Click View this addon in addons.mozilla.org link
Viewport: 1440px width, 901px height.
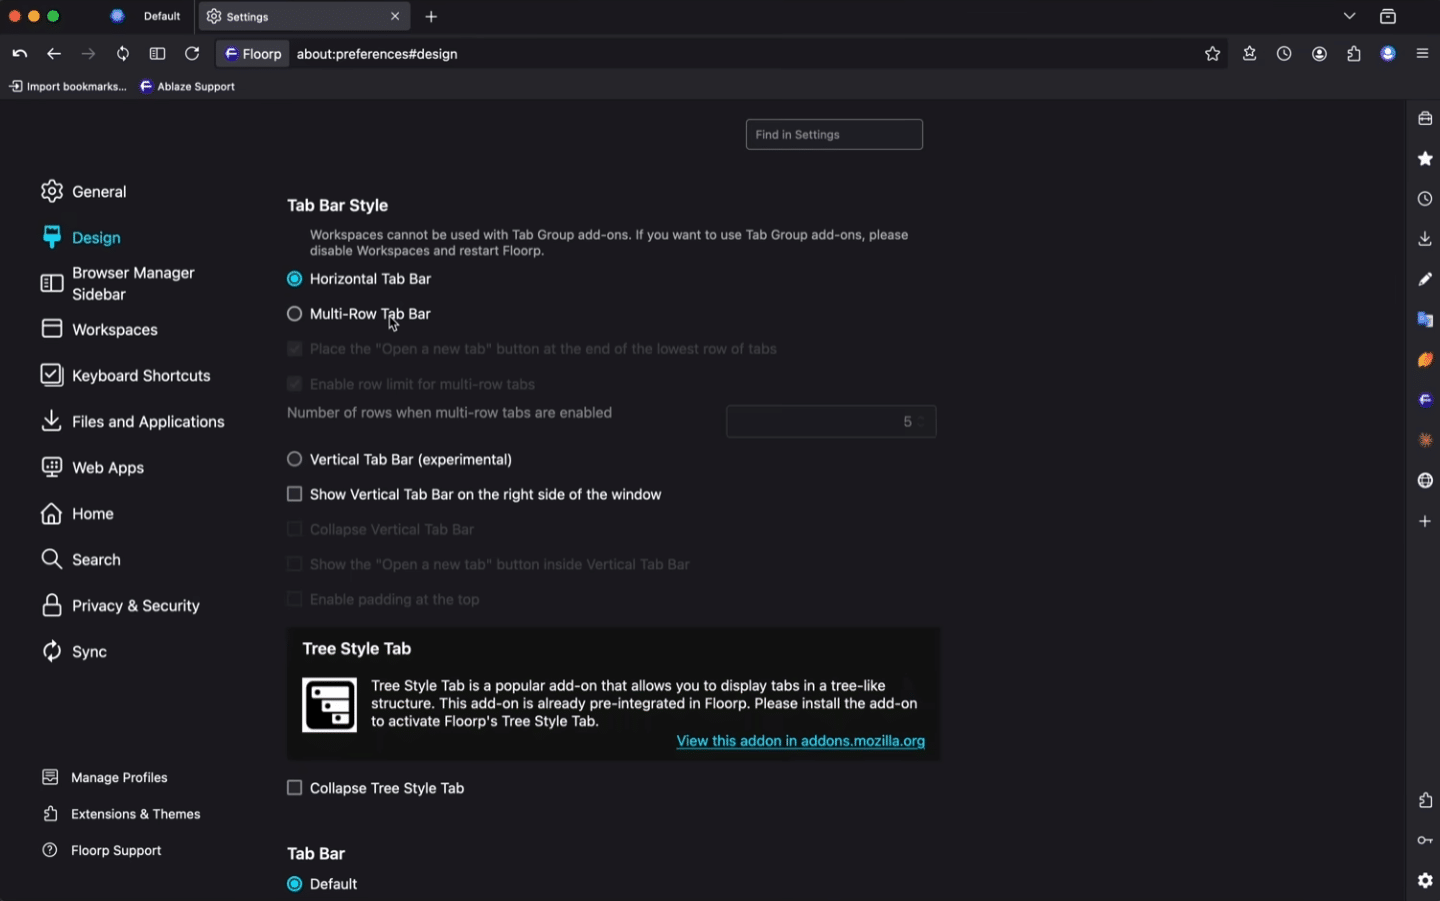pos(800,741)
